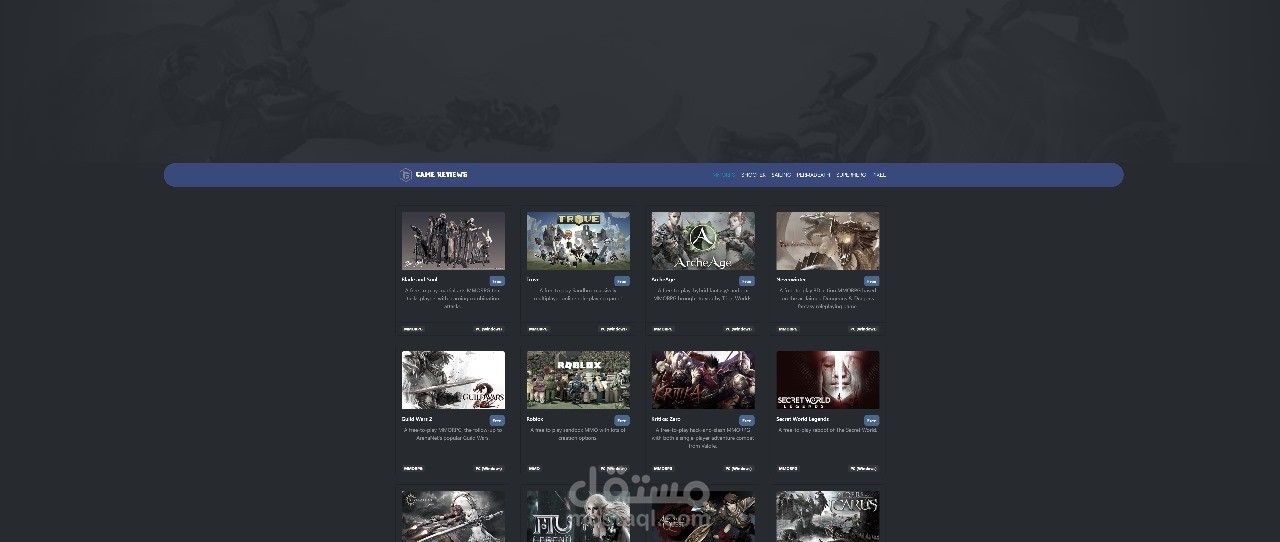Click the Secret World Legends title
Screen dimensions: 1280x542
pyautogui.click(x=803, y=419)
